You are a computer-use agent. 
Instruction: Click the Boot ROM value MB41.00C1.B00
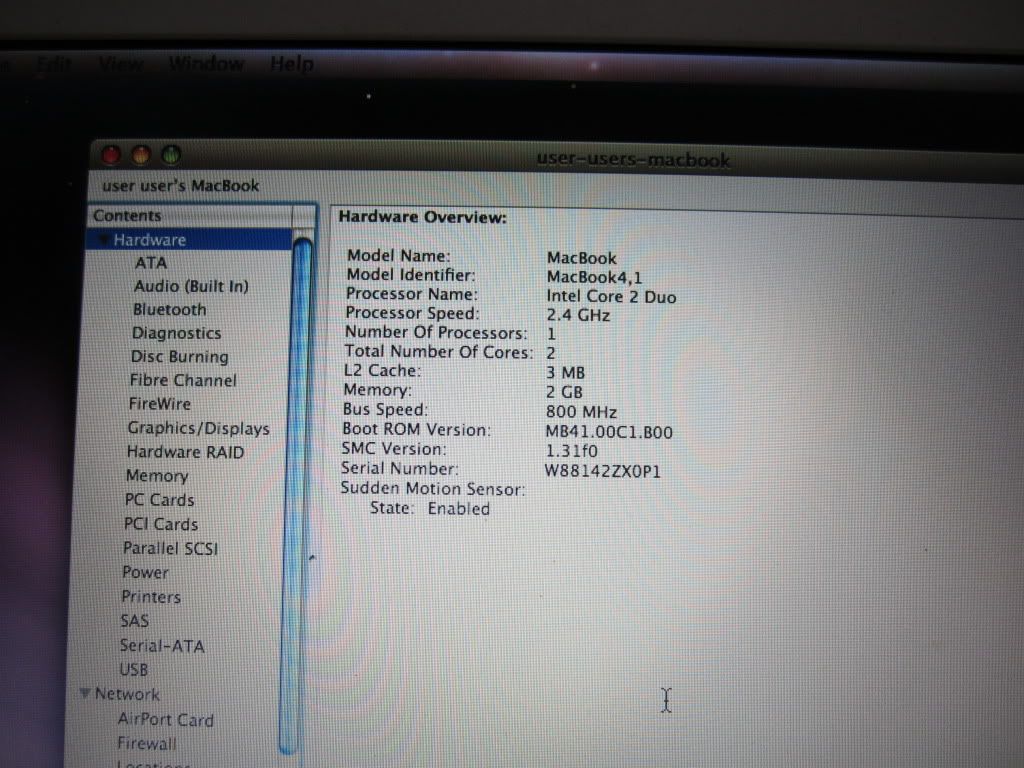pos(609,432)
